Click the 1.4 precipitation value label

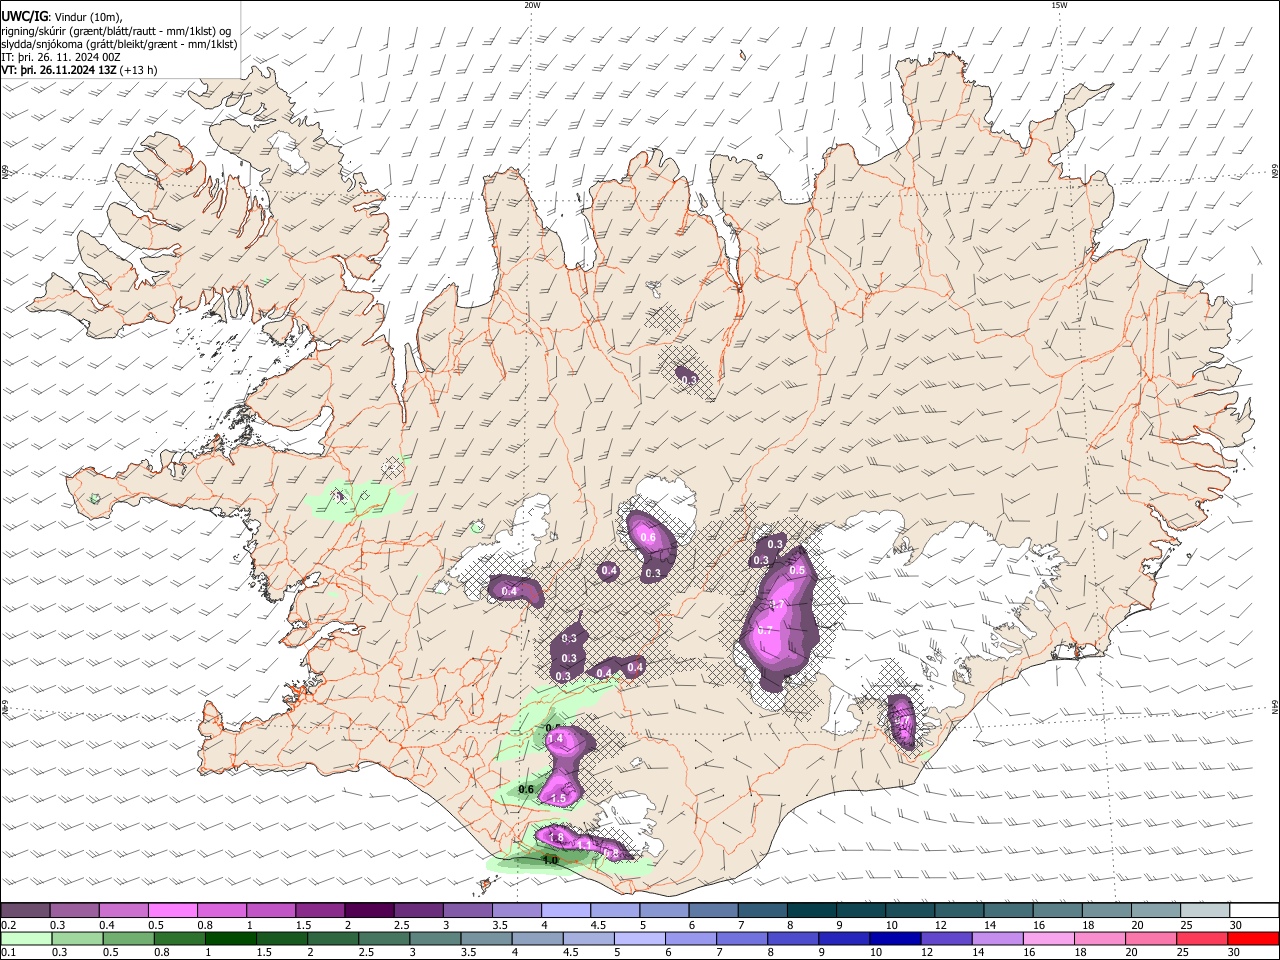(x=556, y=739)
